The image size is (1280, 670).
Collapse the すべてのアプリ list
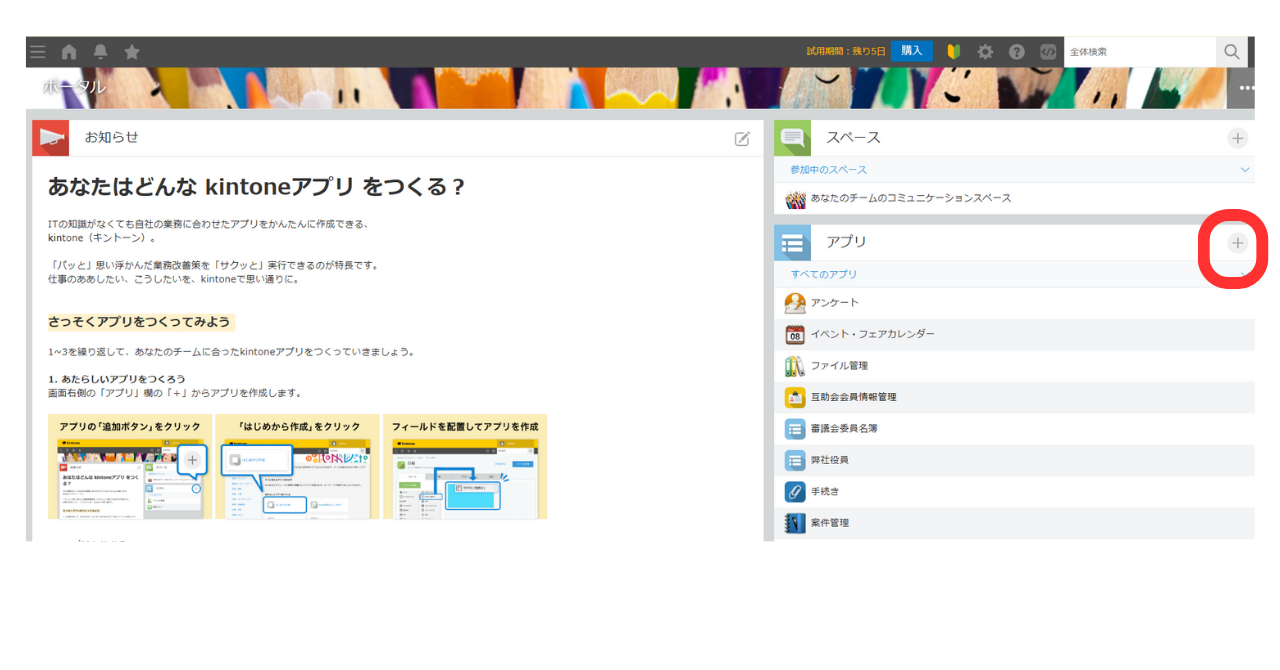click(x=1245, y=273)
